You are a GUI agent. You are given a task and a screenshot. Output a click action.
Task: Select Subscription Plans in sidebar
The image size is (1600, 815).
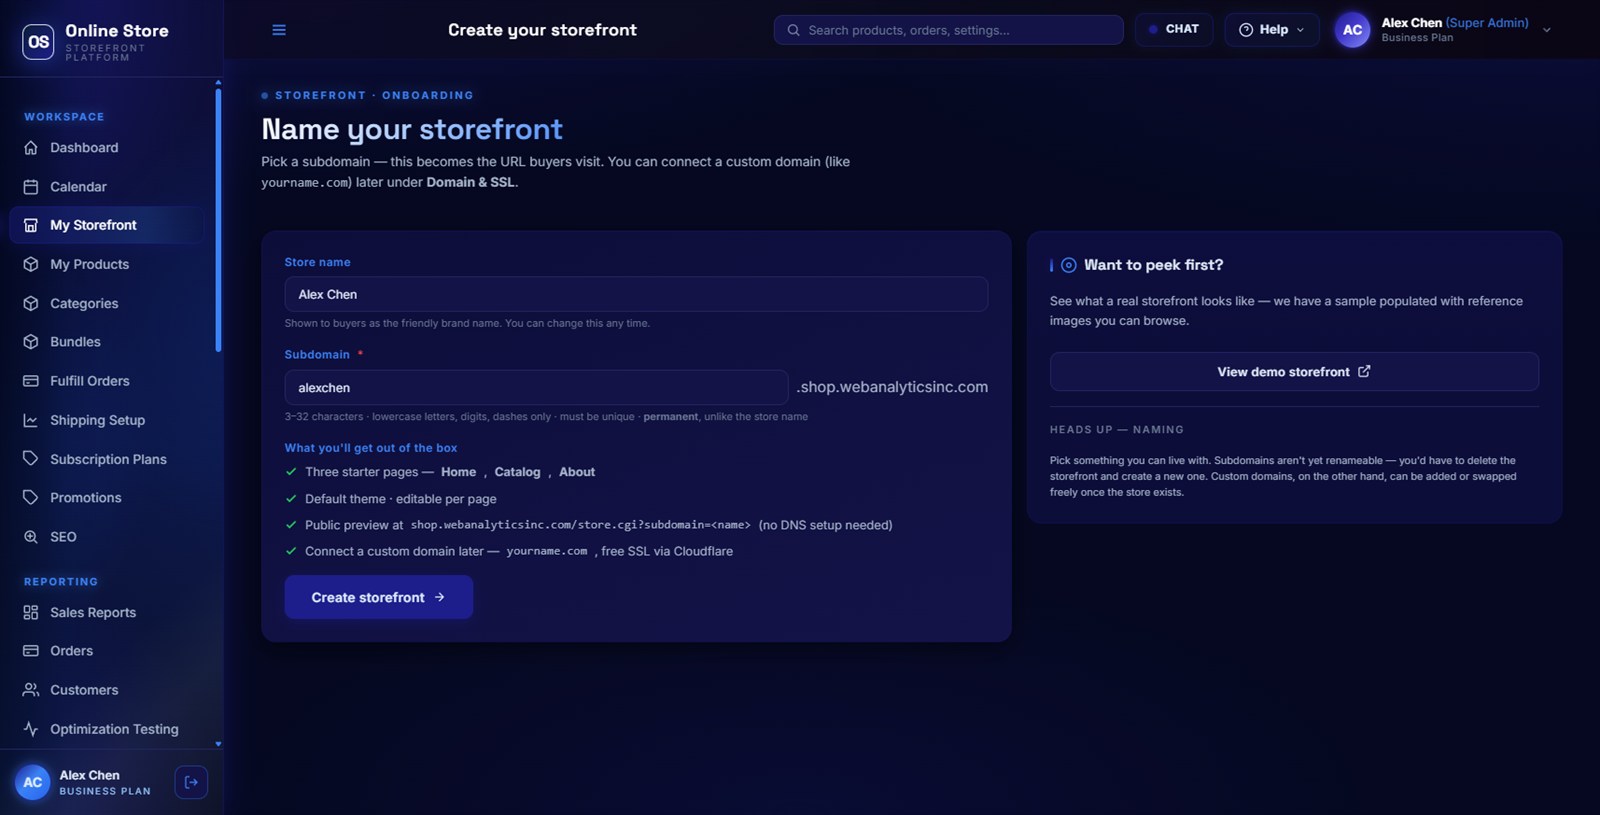(x=107, y=459)
